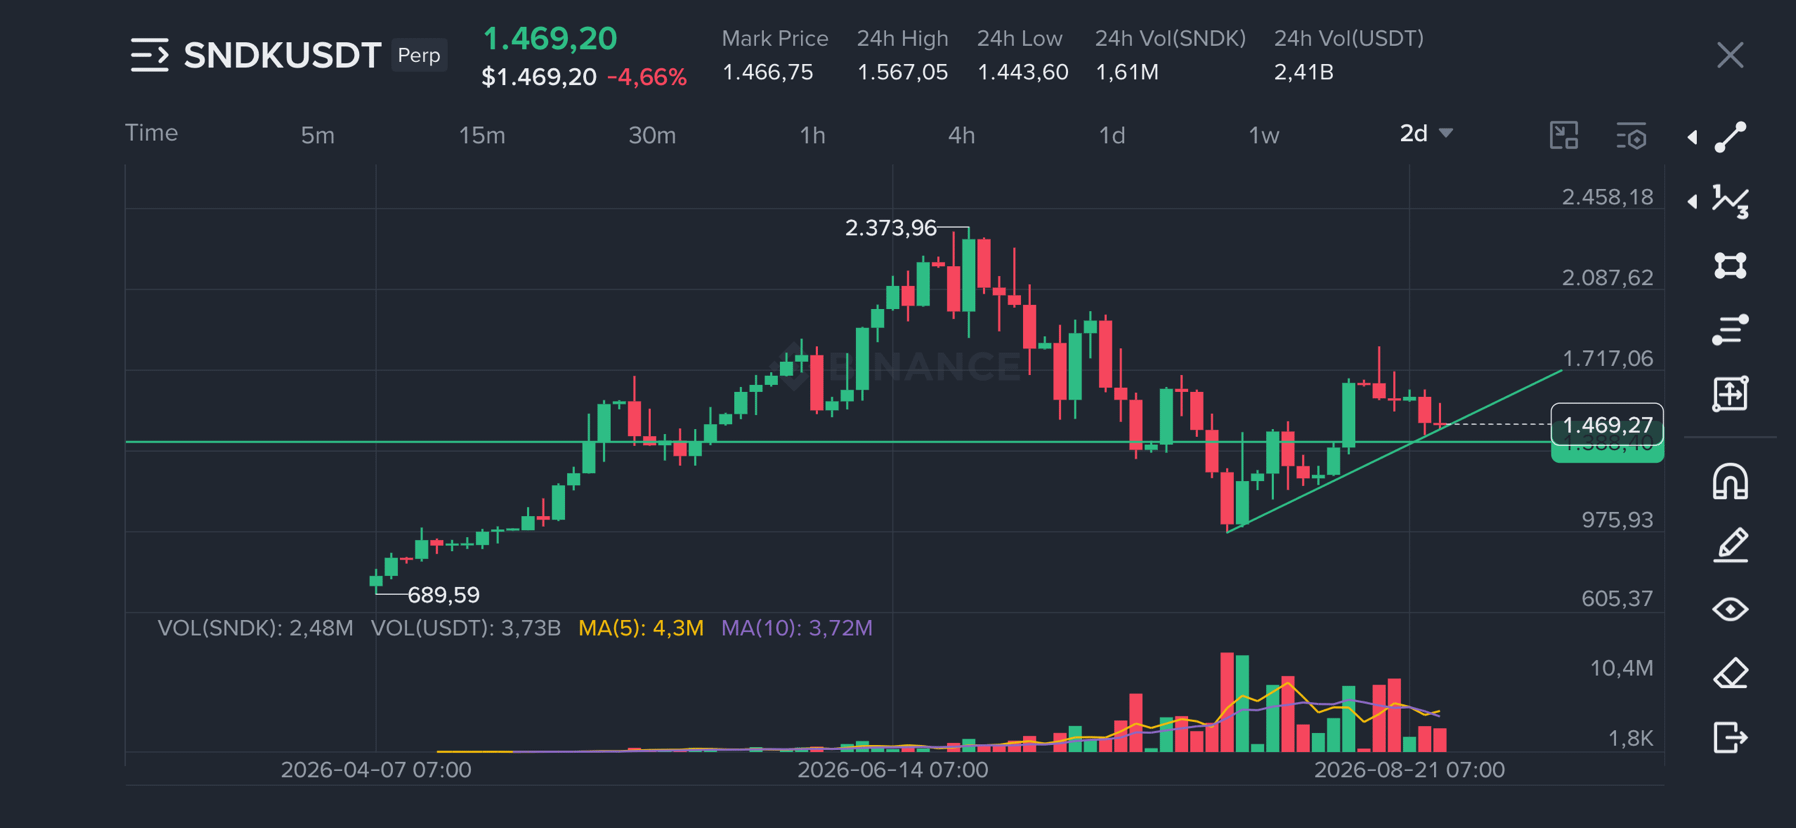Open the symbol list menu icon
1796x828 pixels.
[x=149, y=55]
